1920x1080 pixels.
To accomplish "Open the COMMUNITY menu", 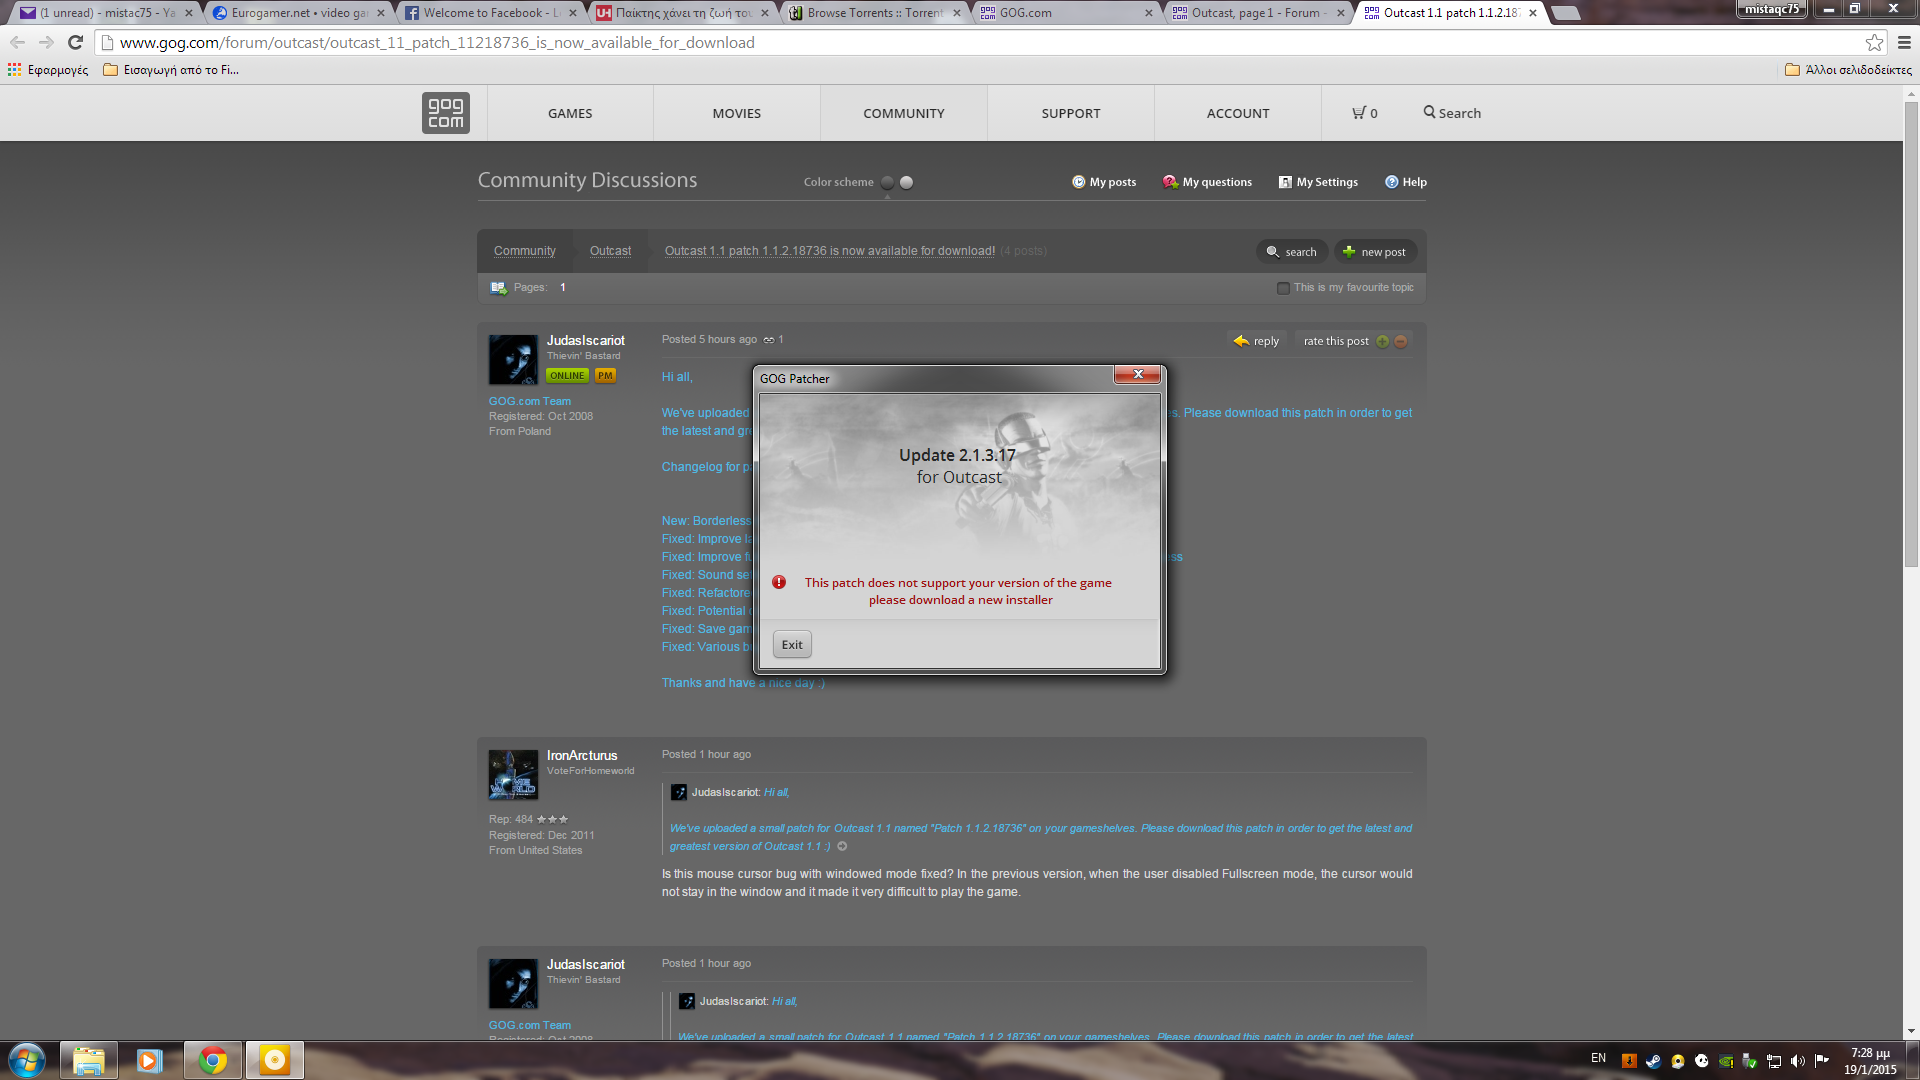I will [904, 113].
